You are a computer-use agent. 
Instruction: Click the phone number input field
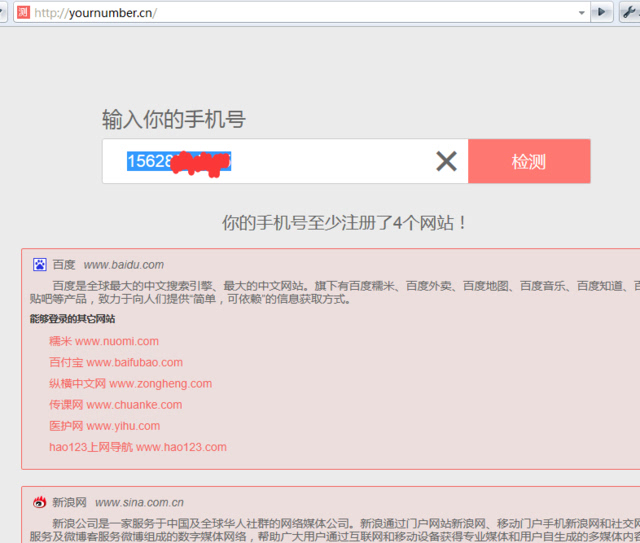285,161
